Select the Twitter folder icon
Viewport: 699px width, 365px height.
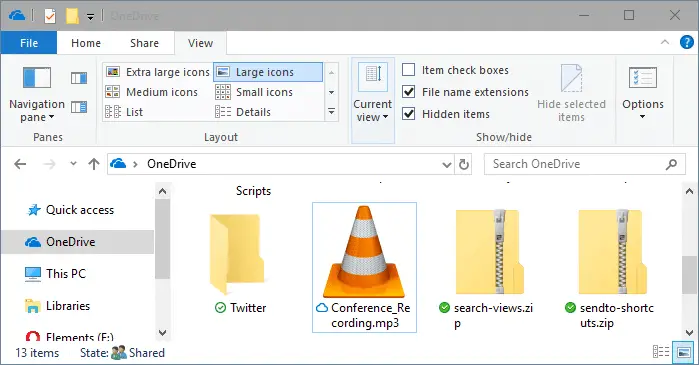coord(237,254)
